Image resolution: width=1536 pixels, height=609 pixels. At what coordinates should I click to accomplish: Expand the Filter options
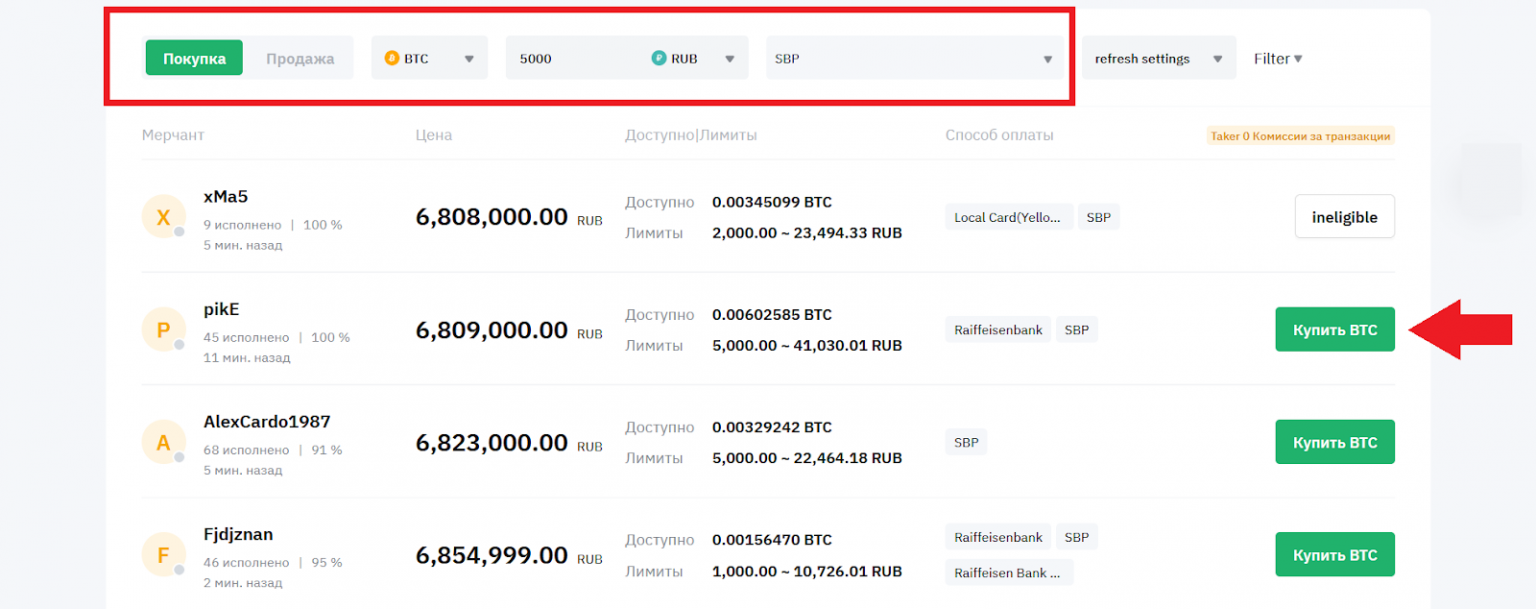click(x=1278, y=59)
